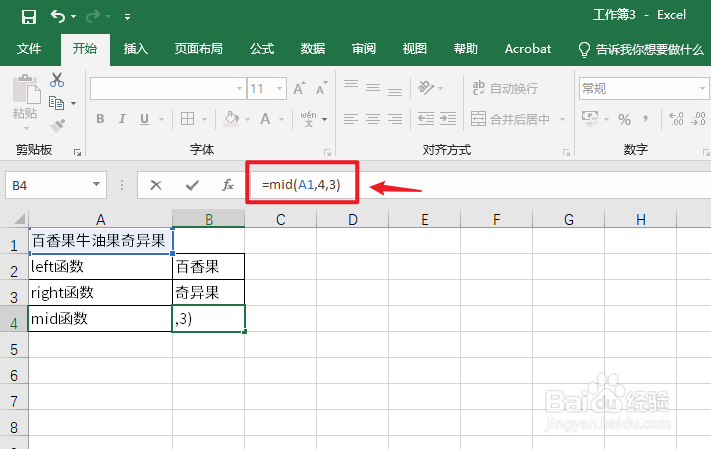
Task: Click the Increase Decimal icon
Action: coord(677,119)
